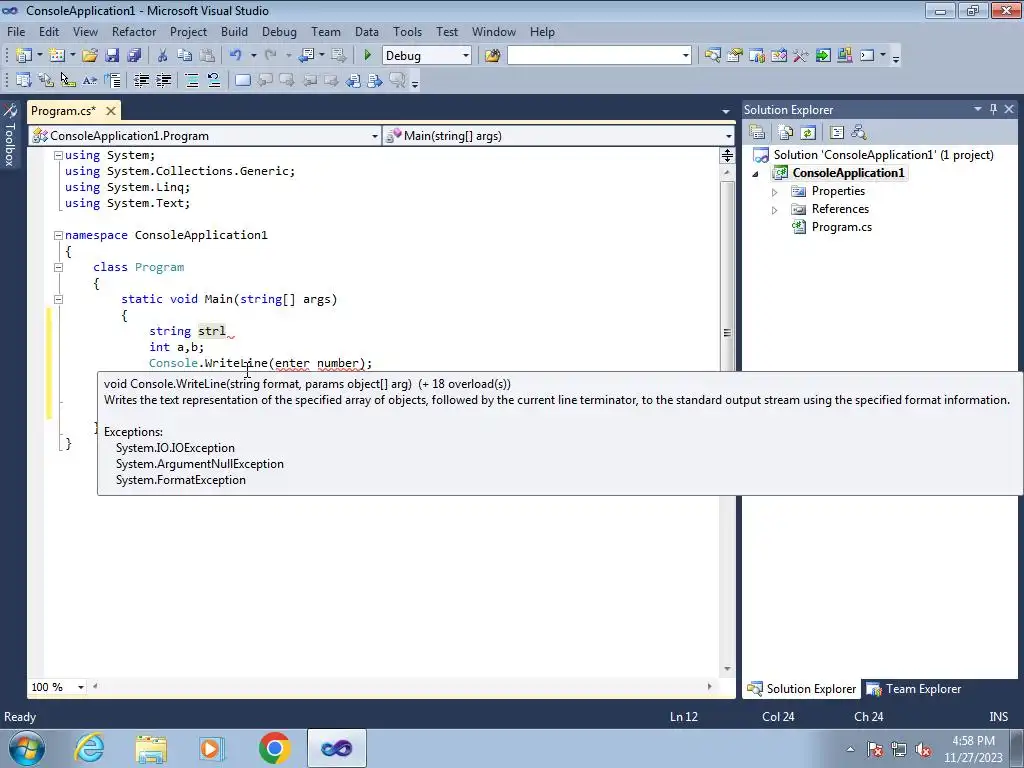This screenshot has width=1024, height=768.
Task: Open the Find combo box dropdown arrow
Action: tap(685, 56)
